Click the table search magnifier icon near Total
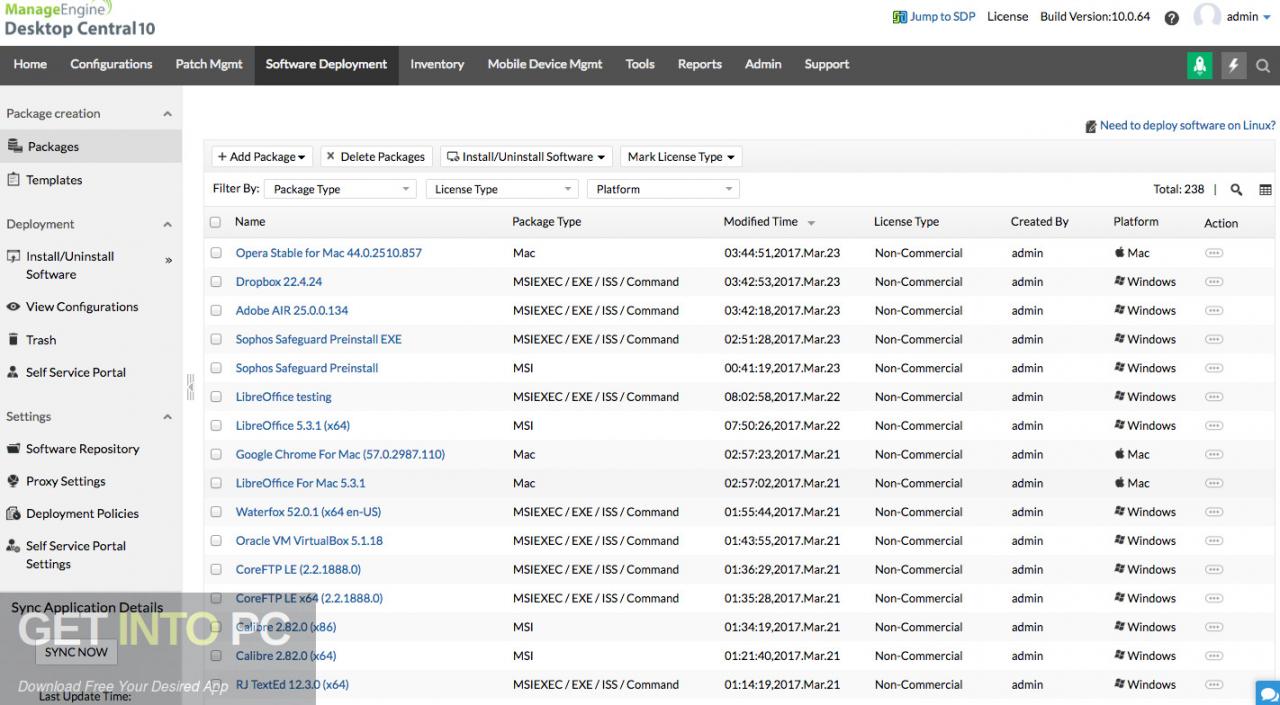 1237,190
